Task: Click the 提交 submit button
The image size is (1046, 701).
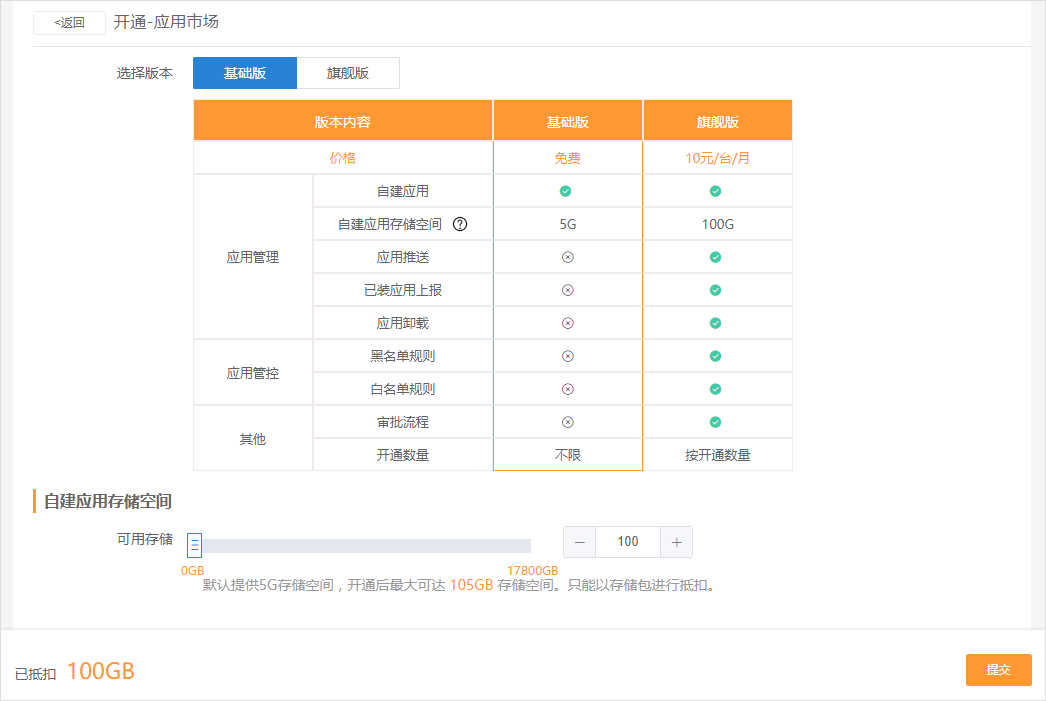Action: click(998, 670)
